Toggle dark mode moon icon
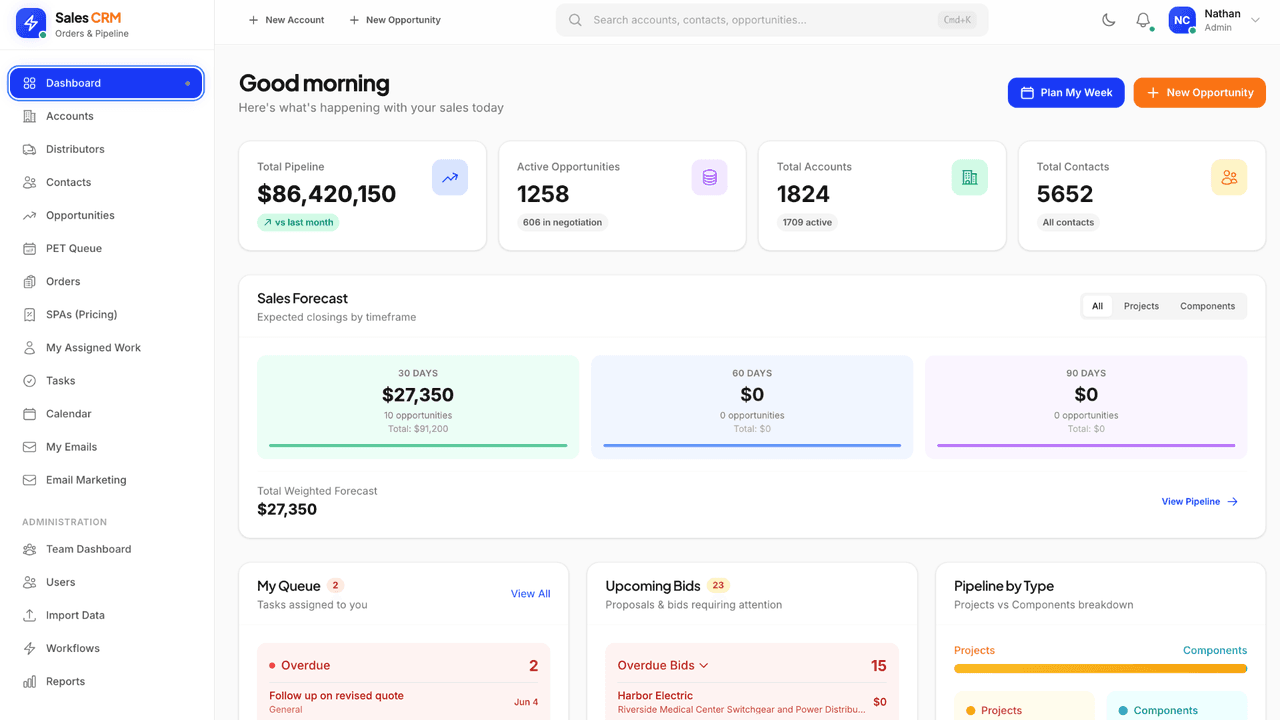 coord(1109,20)
